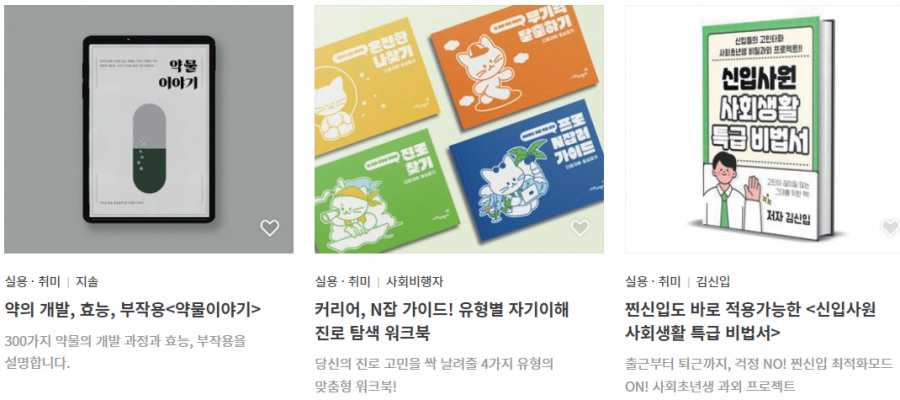Open the four cat workbooks thumbnail
This screenshot has height=400, width=900.
coord(459,129)
